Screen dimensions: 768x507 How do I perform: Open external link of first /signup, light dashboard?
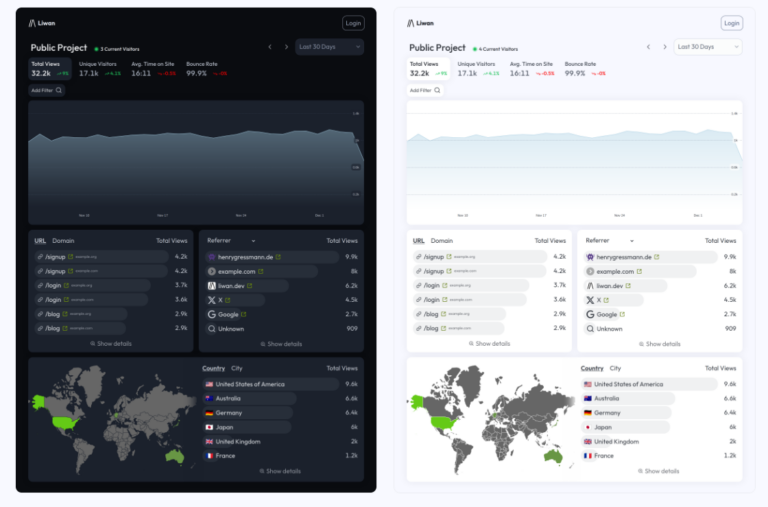click(x=449, y=257)
